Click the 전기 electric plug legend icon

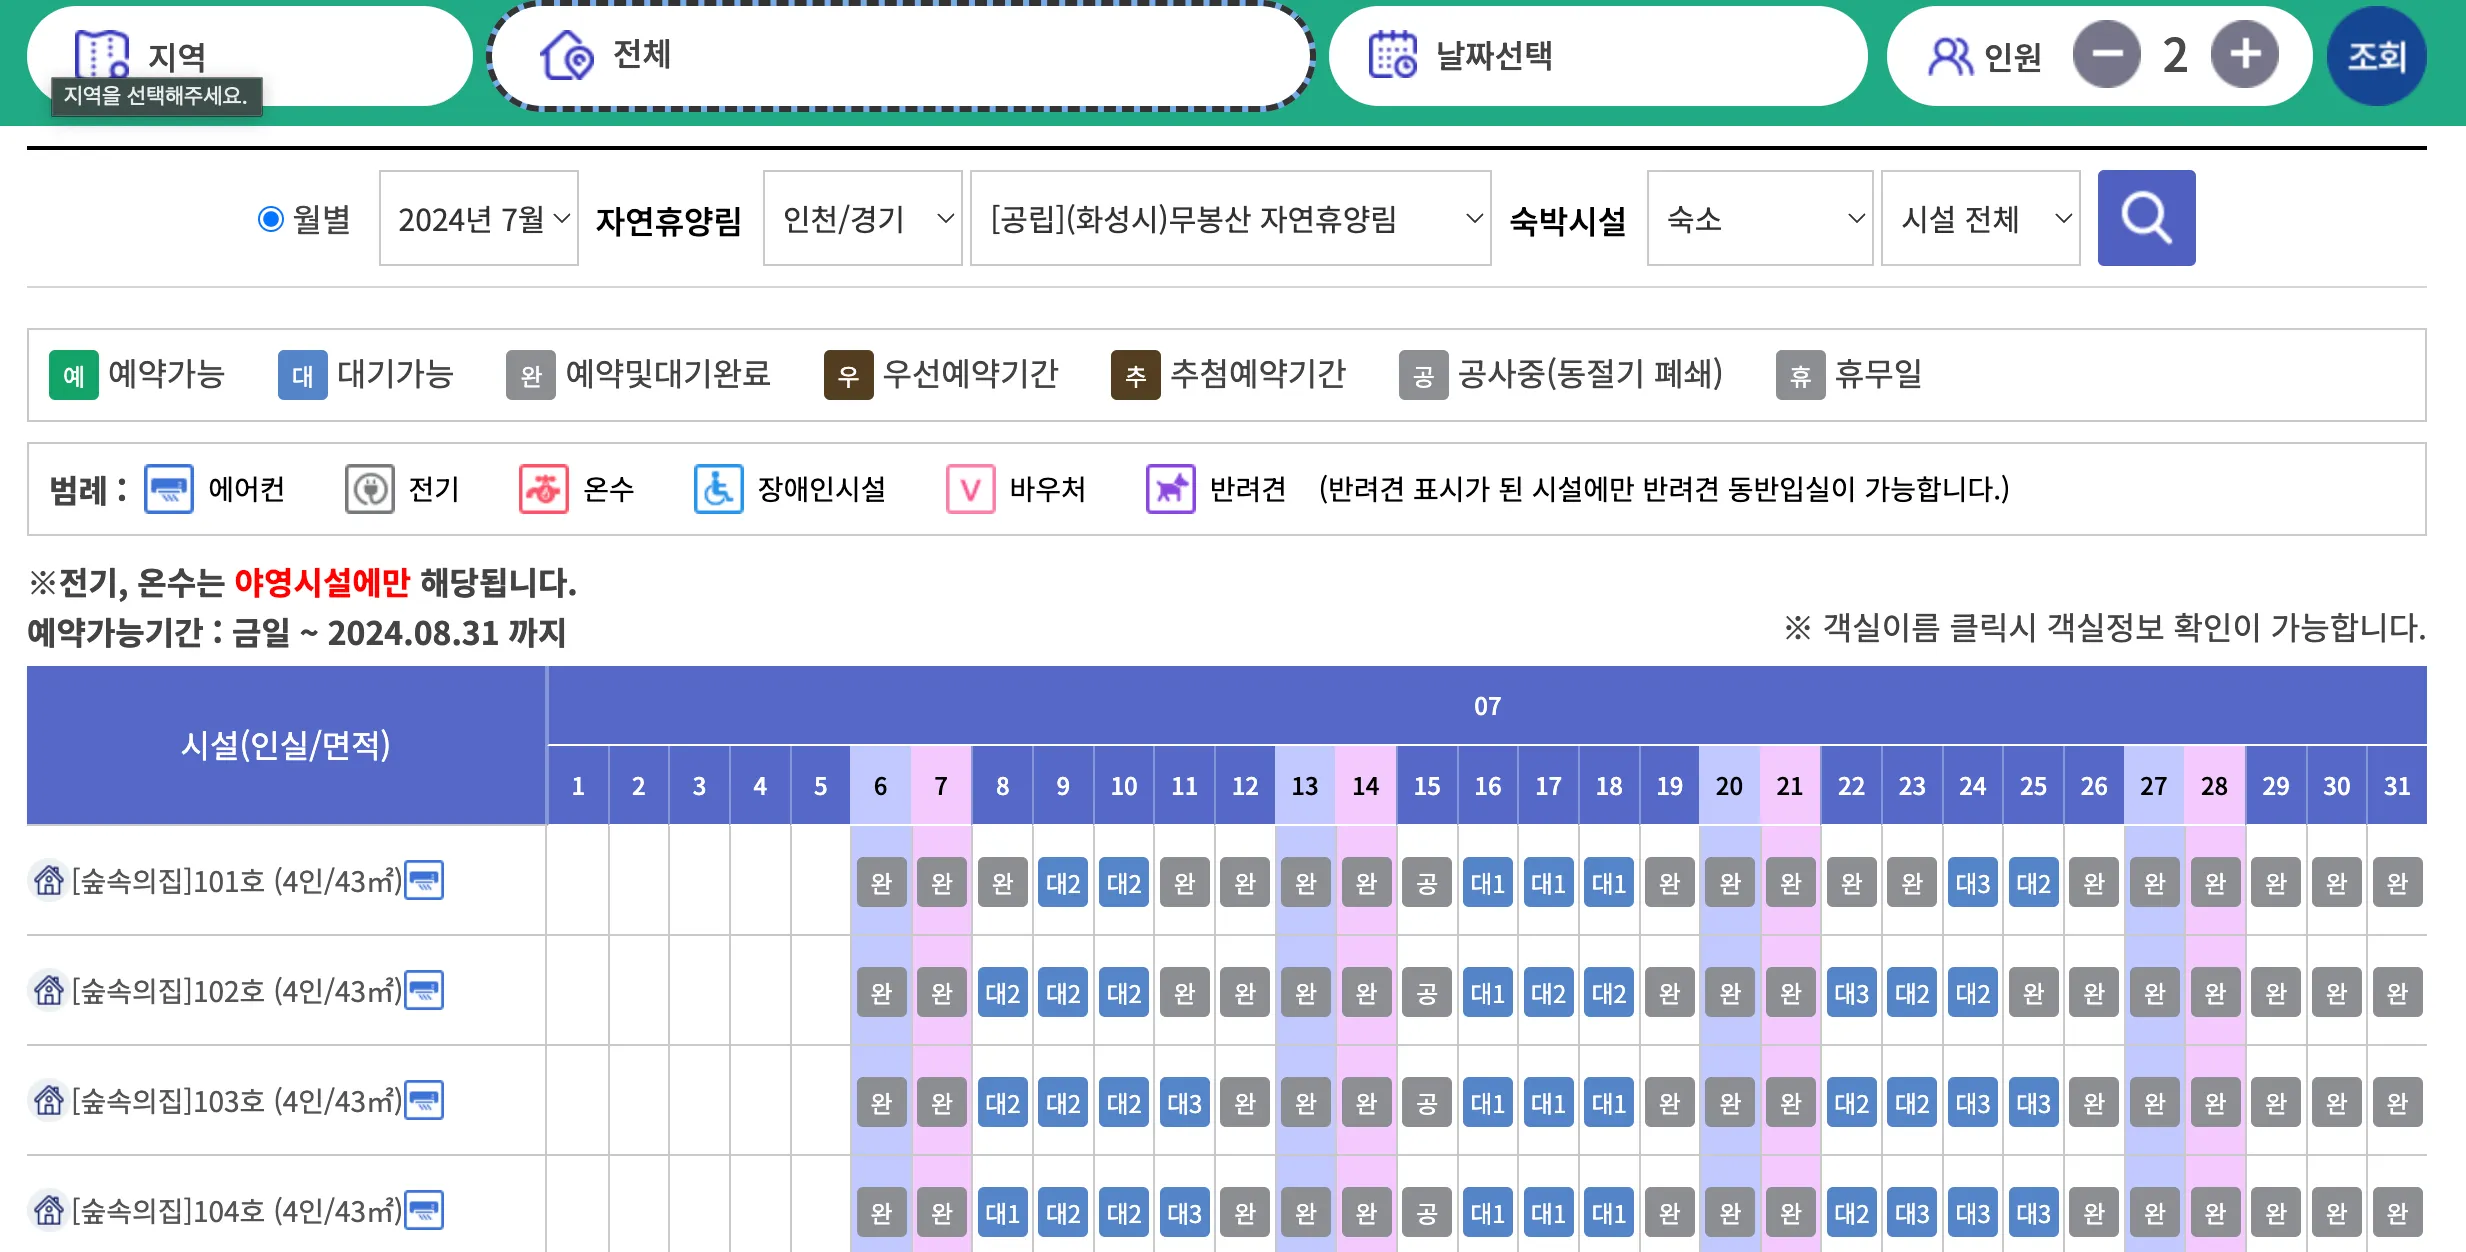point(369,489)
